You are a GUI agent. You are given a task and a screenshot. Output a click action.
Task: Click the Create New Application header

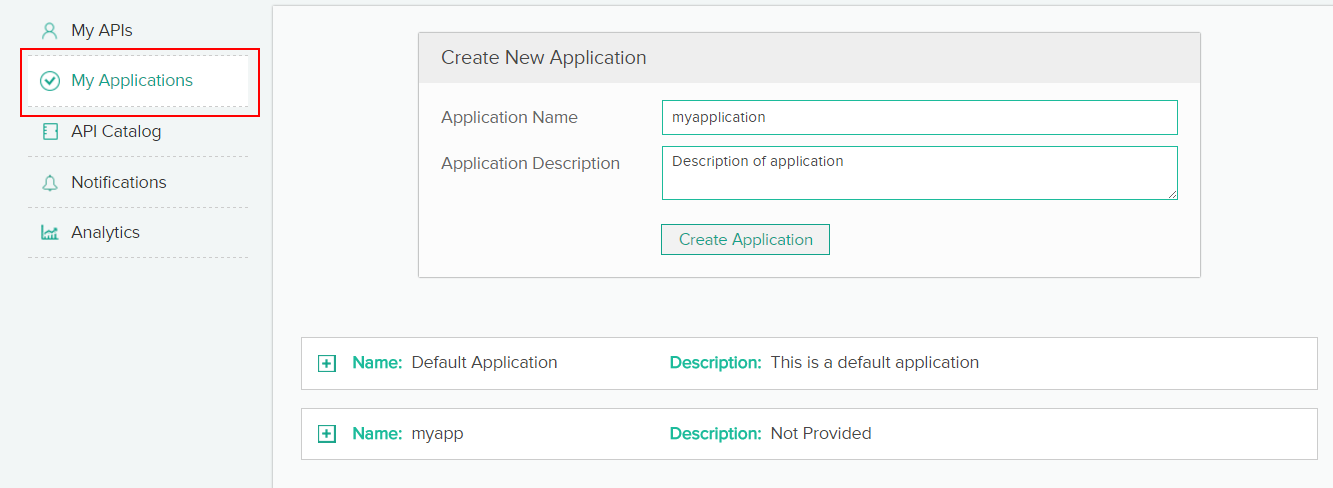(543, 58)
